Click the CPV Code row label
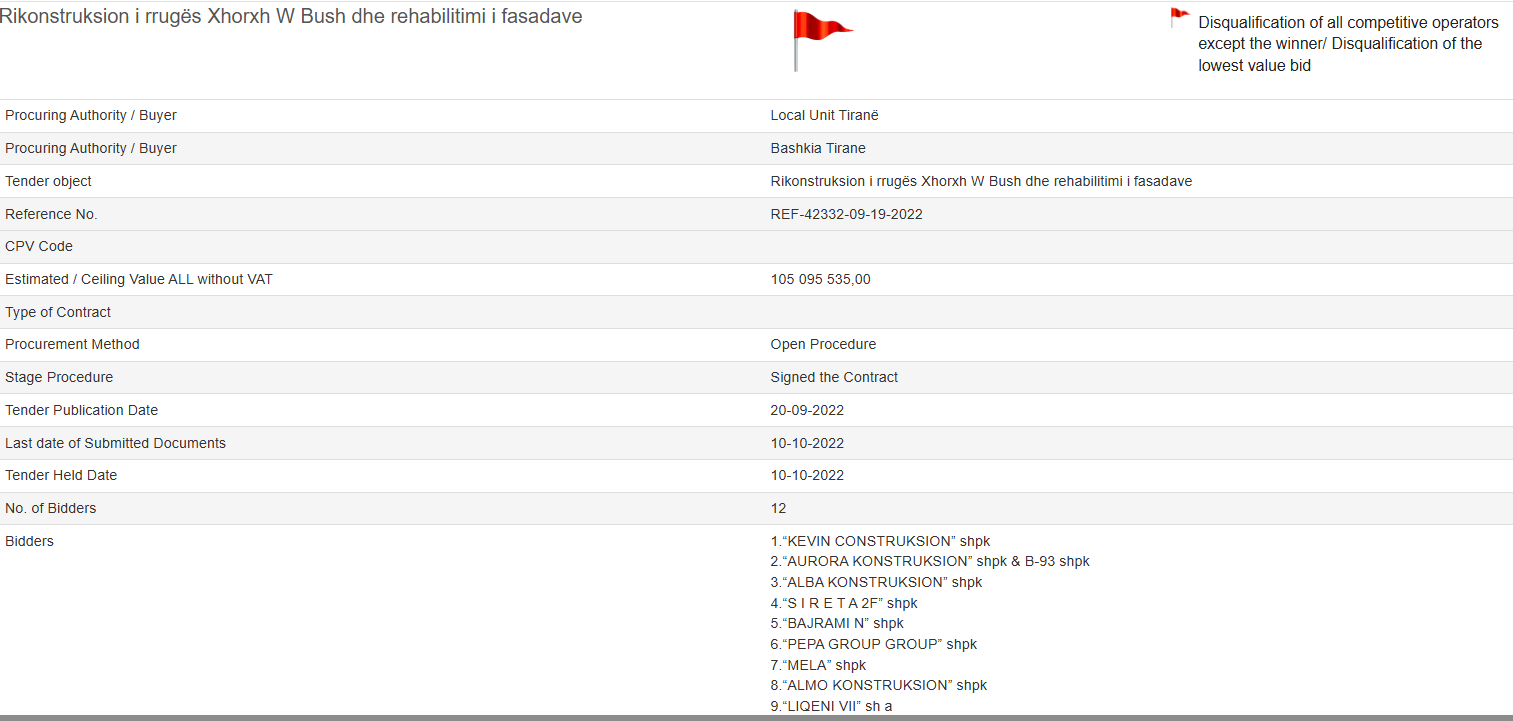 click(x=39, y=246)
